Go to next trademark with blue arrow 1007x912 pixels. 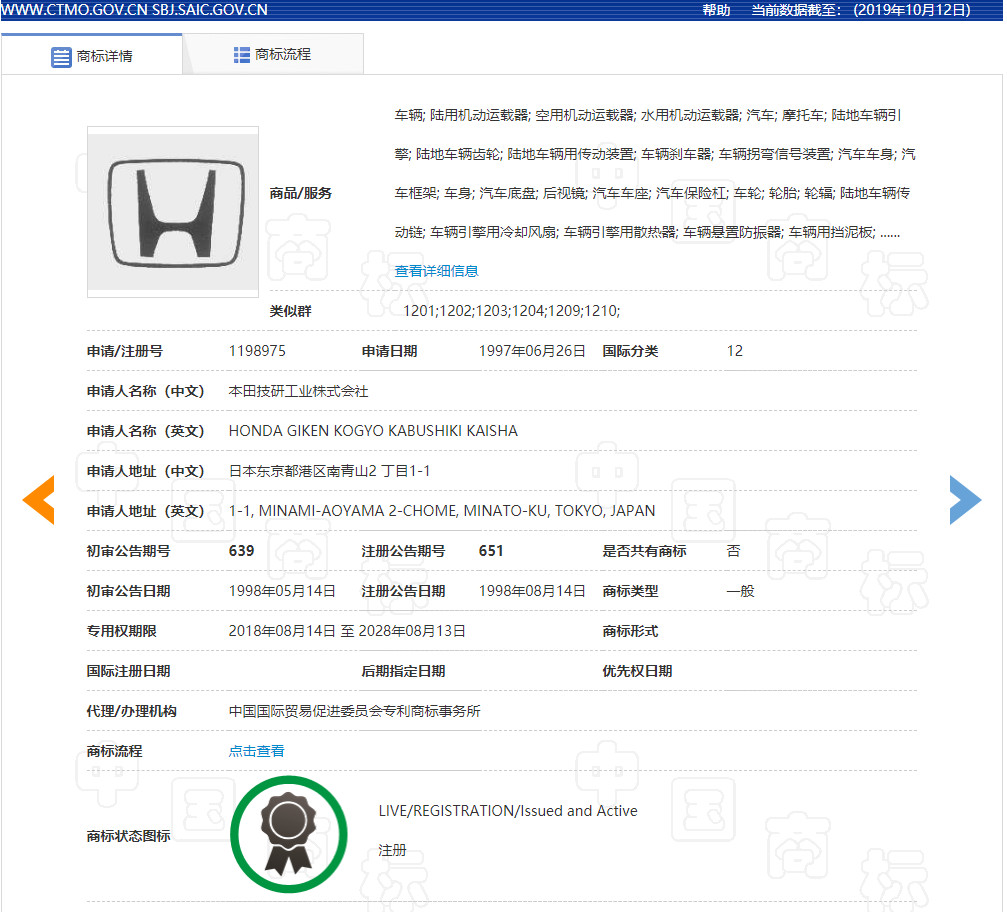point(965,500)
